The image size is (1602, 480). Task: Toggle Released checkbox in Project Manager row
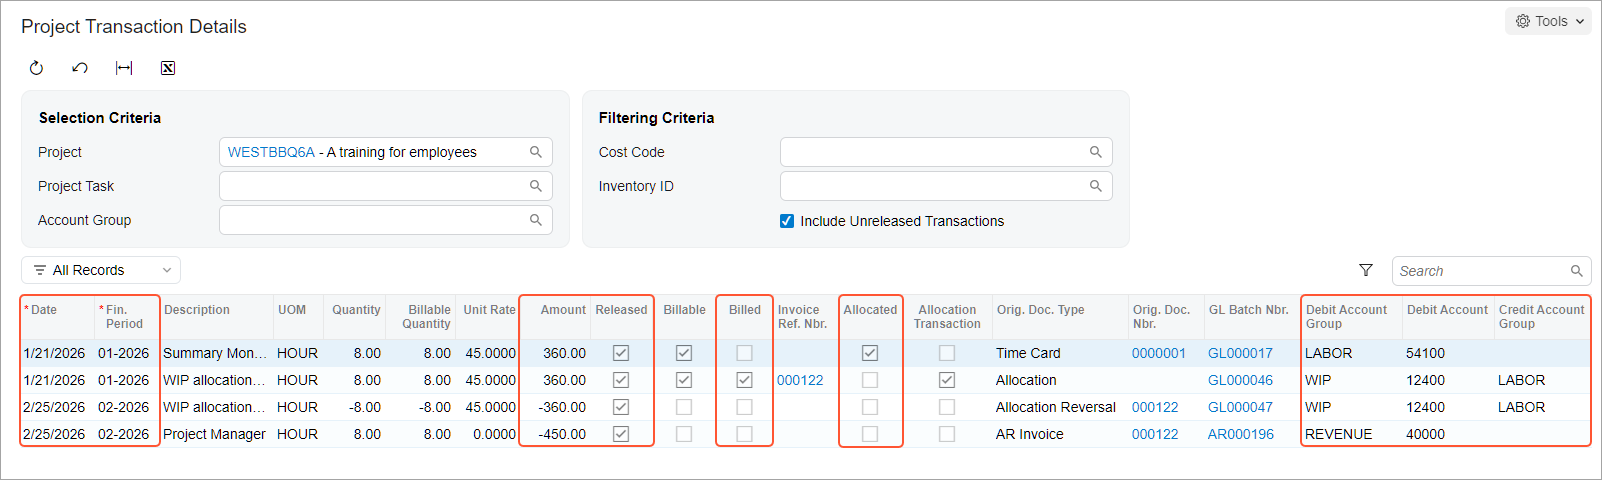tap(621, 434)
